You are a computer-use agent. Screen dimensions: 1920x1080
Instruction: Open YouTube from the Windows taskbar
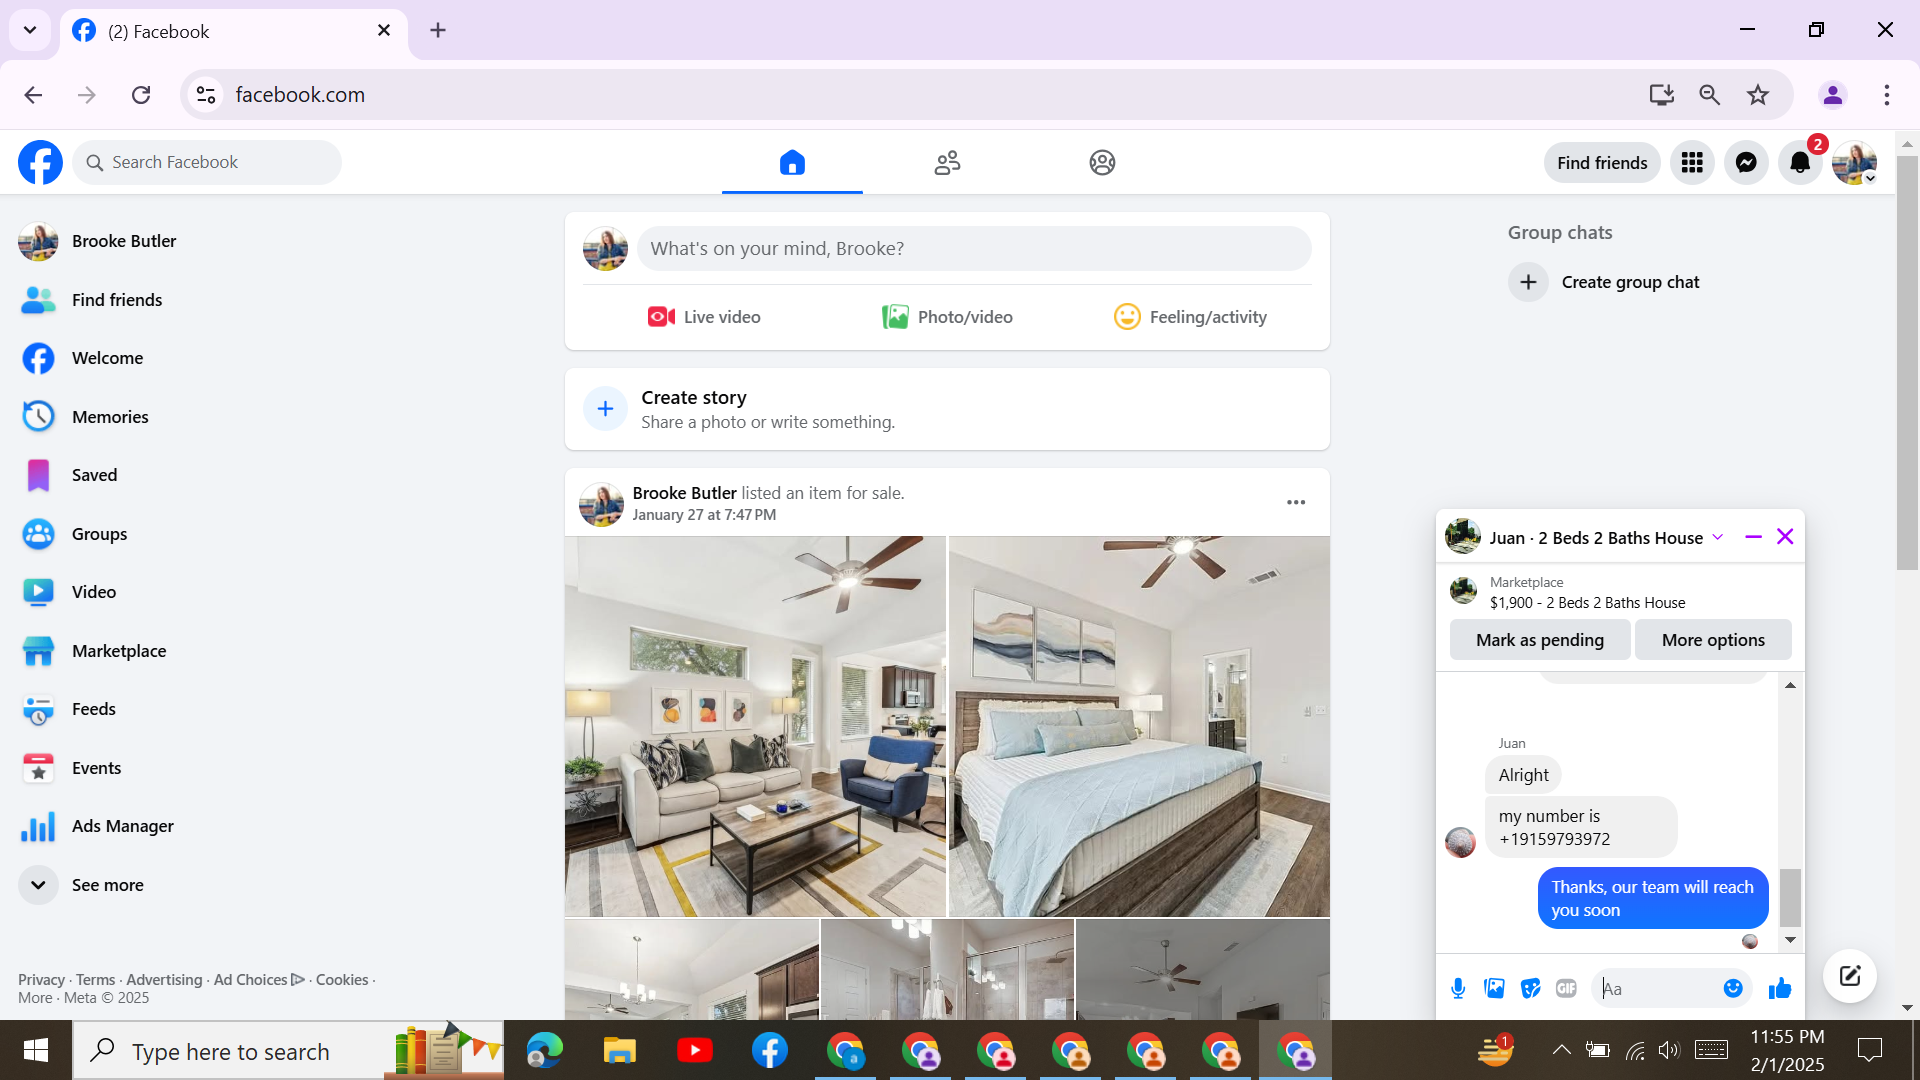694,1050
